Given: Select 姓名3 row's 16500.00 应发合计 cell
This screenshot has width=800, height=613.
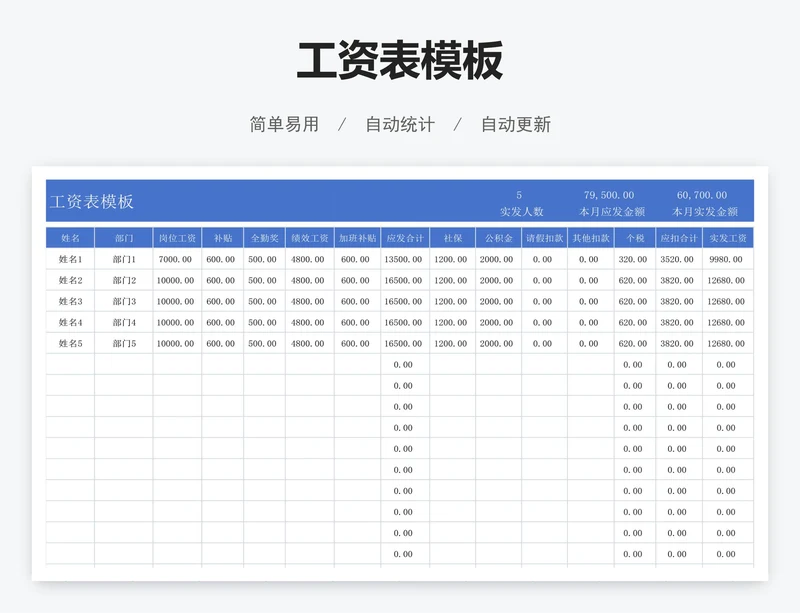Looking at the screenshot, I should click(x=405, y=301).
